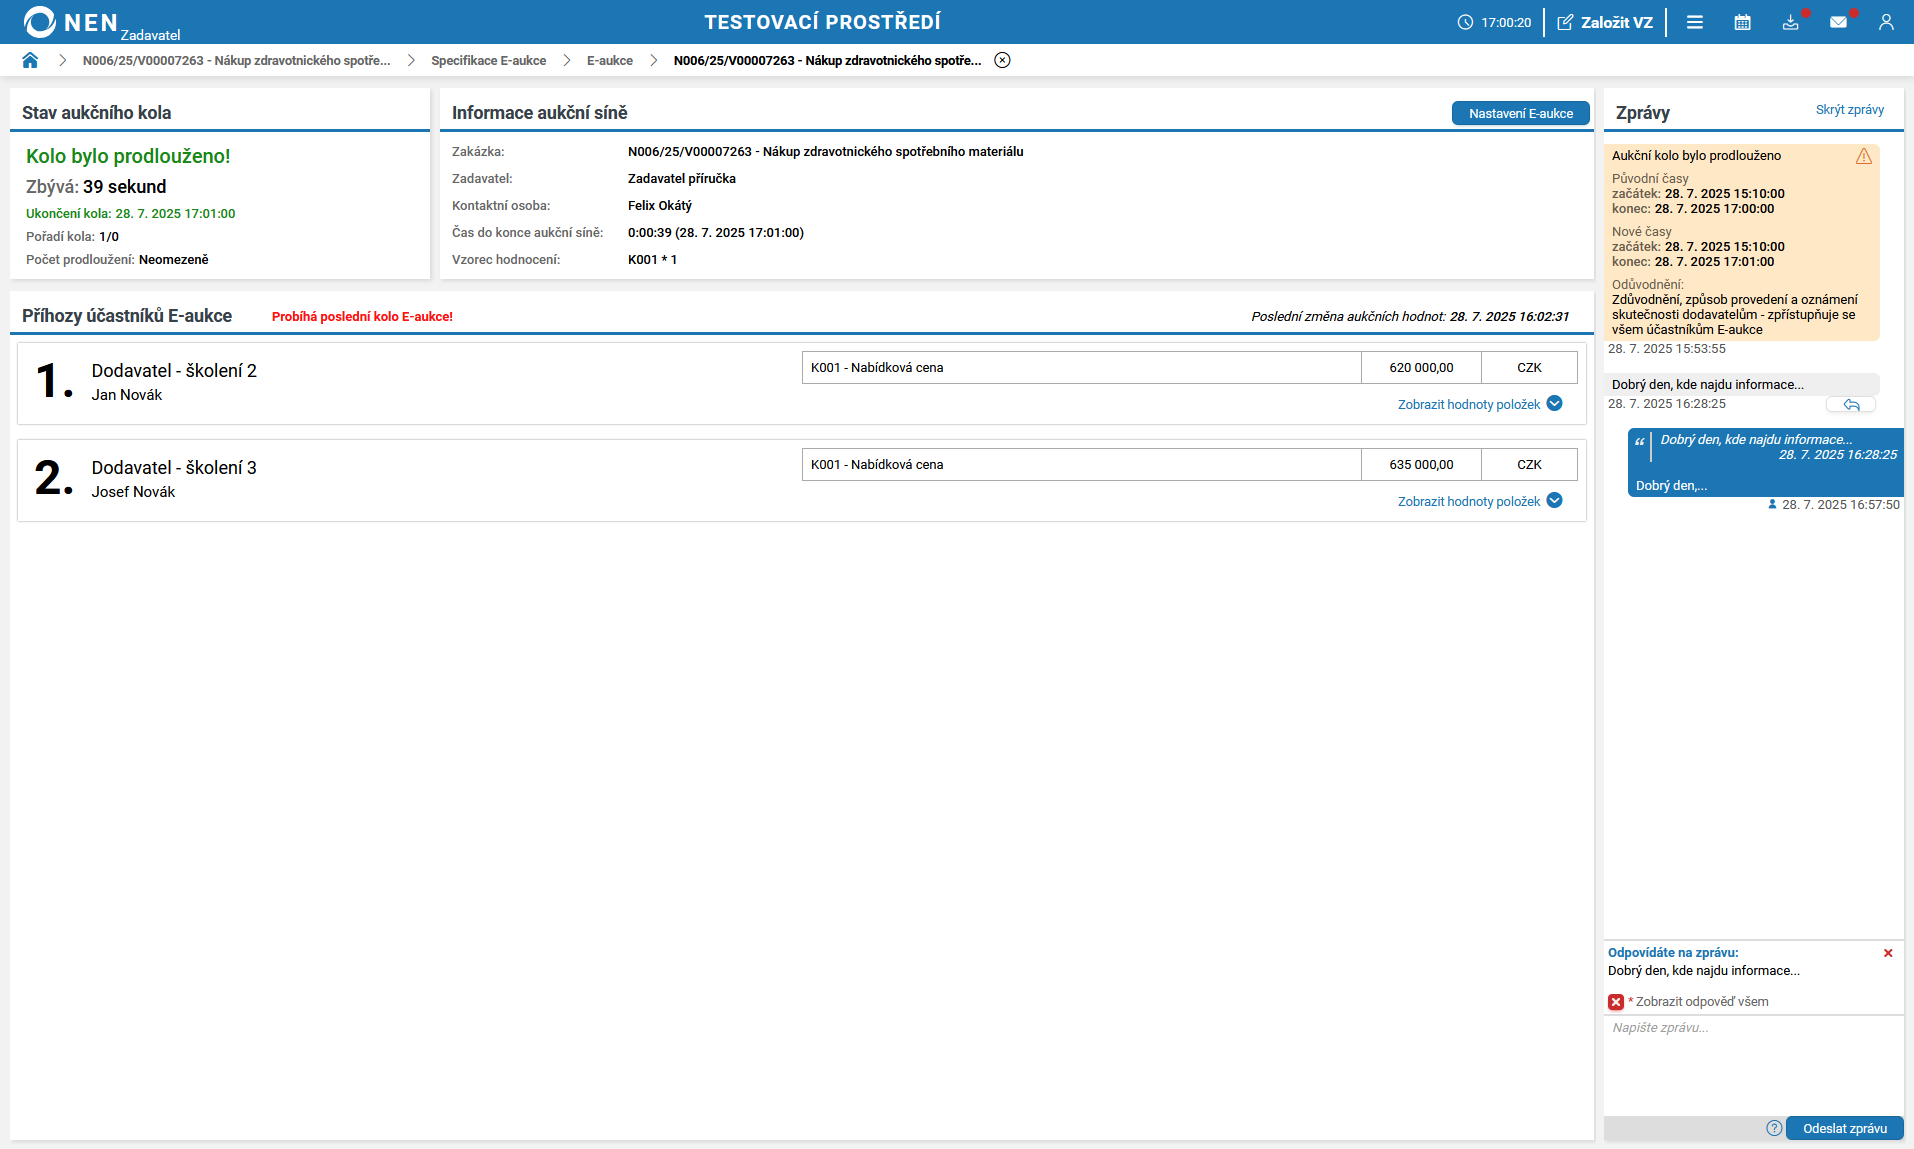Open the hamburger menu icon
The height and width of the screenshot is (1149, 1914).
pos(1694,22)
